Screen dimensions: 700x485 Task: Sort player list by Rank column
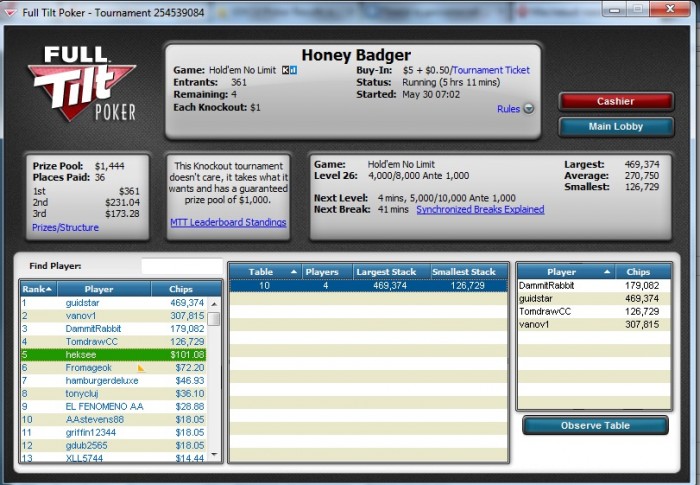pyautogui.click(x=38, y=289)
